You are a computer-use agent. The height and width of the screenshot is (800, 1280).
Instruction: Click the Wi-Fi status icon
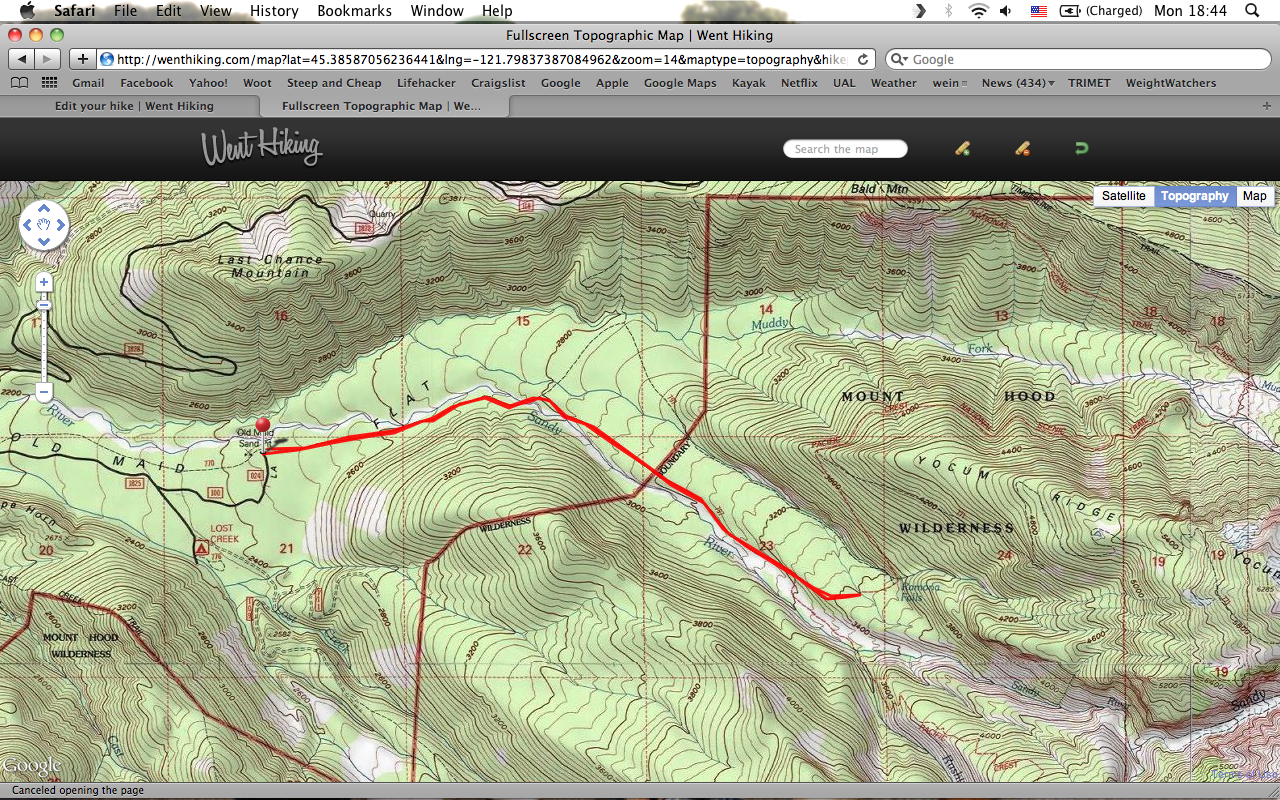977,11
